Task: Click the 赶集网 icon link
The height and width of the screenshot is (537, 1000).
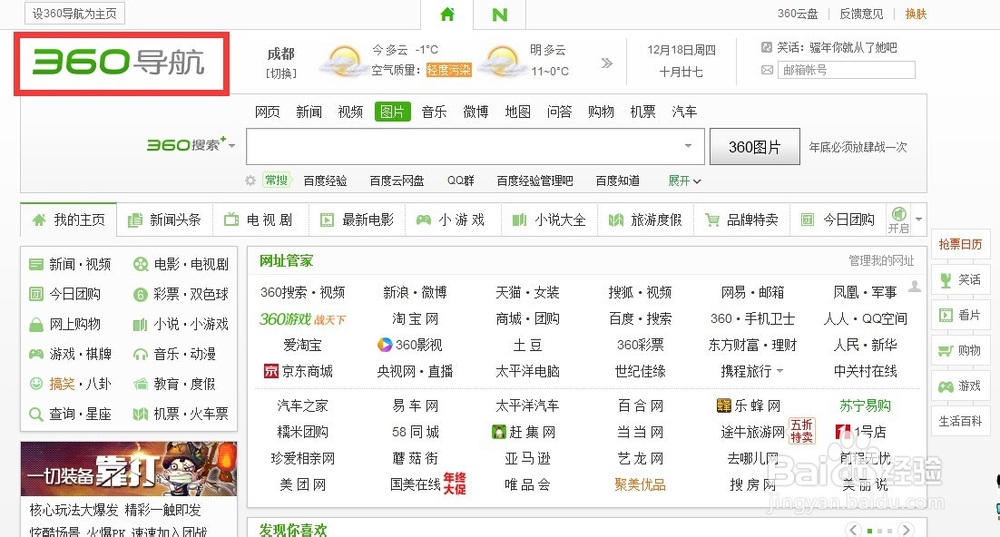Action: click(x=499, y=432)
